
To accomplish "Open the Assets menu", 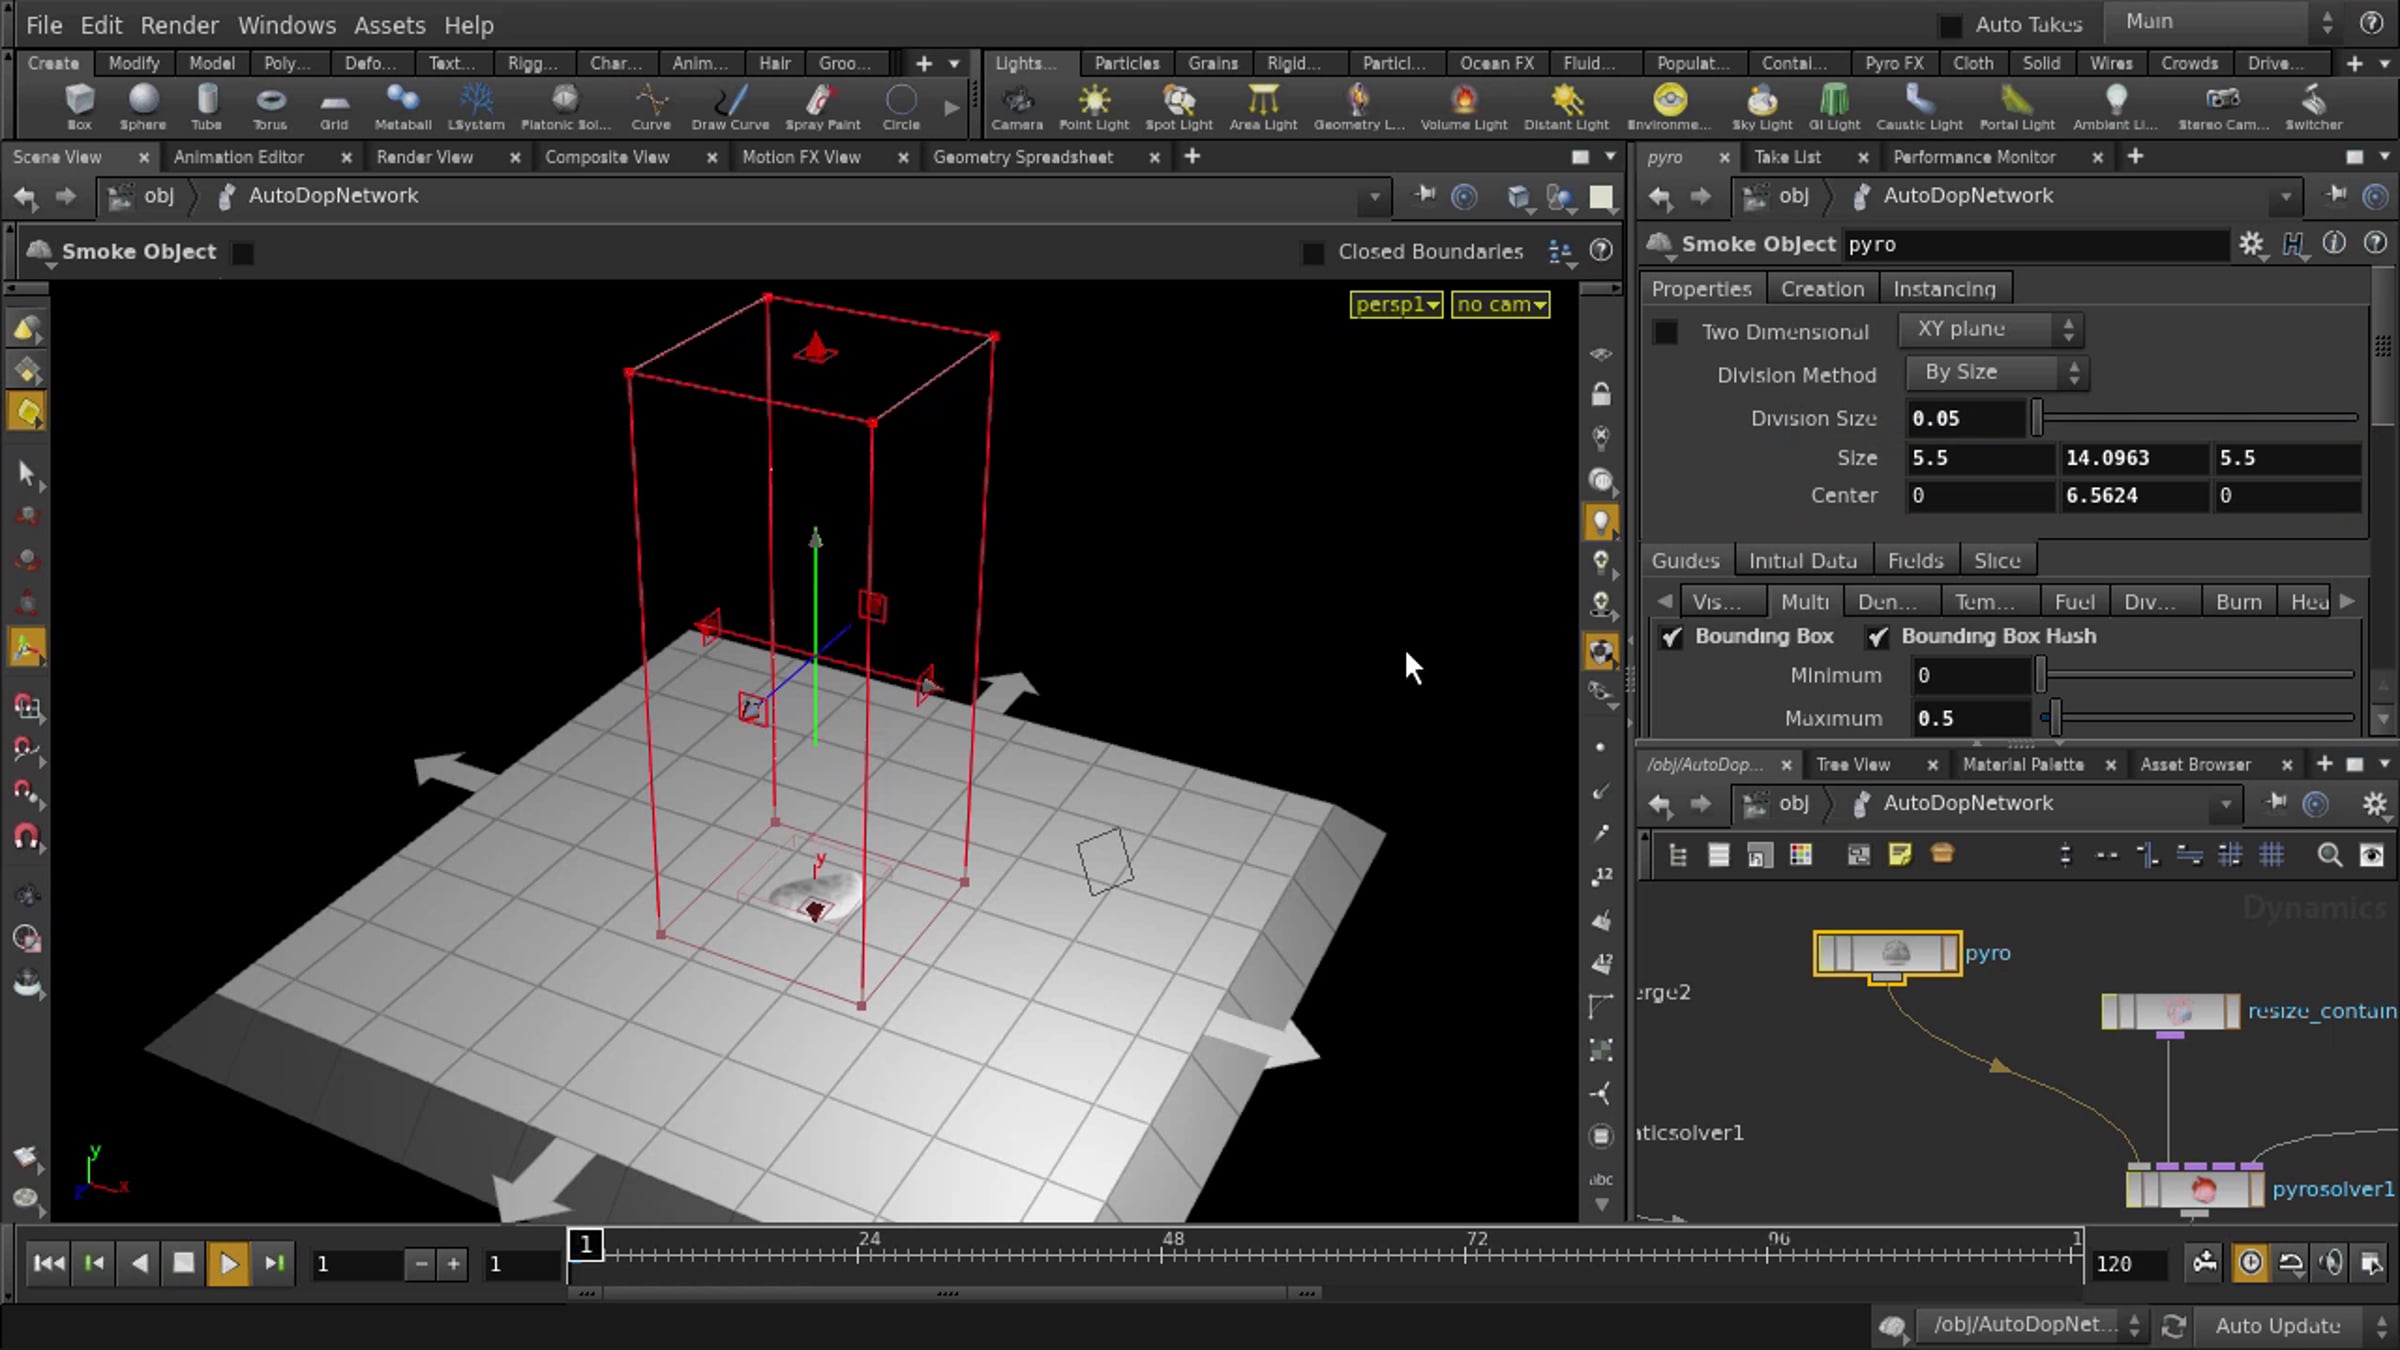I will (390, 25).
